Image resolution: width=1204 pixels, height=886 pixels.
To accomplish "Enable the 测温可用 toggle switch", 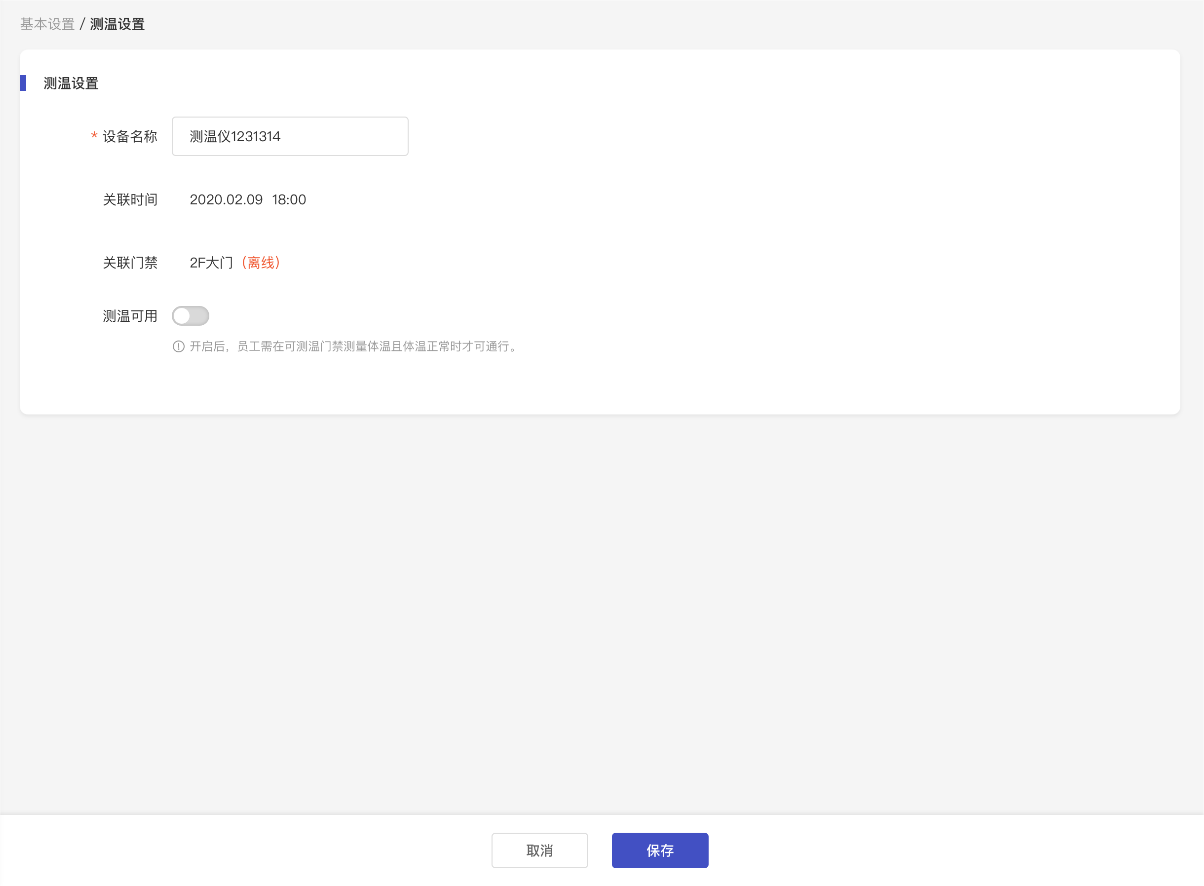I will (x=190, y=316).
